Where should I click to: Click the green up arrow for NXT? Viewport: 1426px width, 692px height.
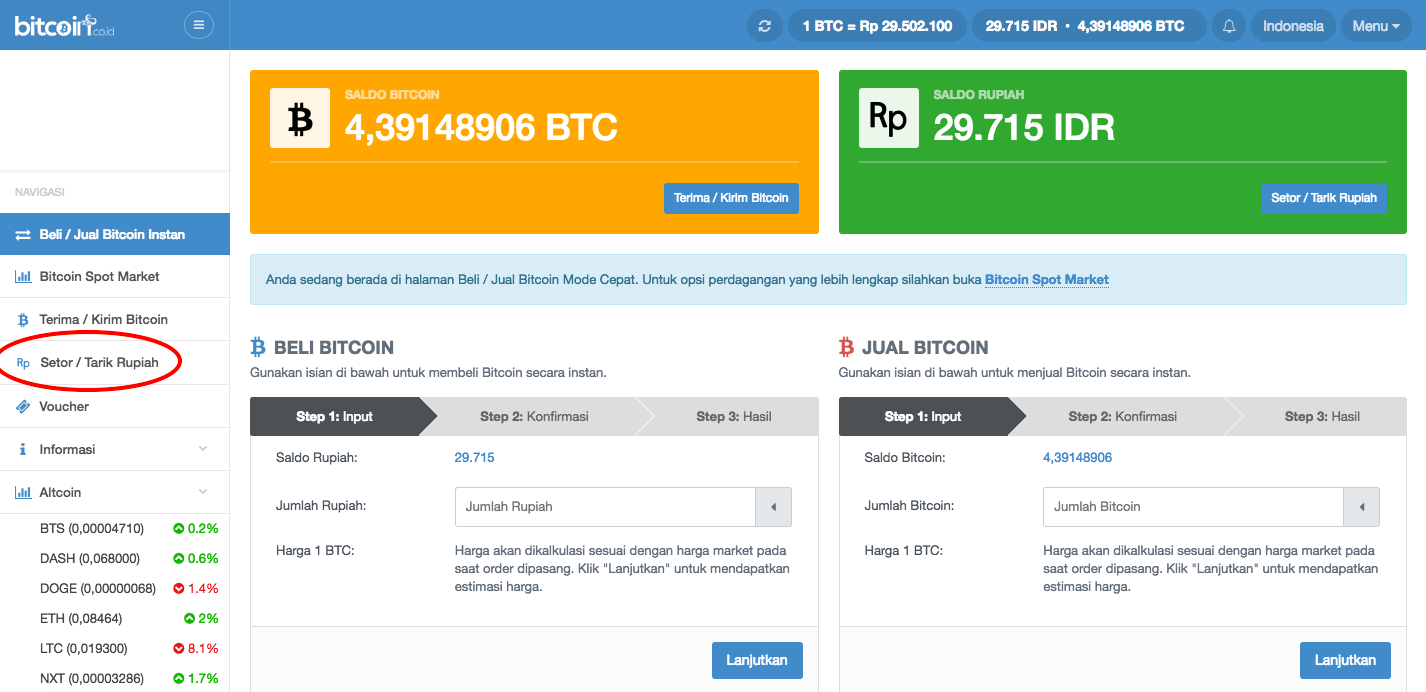point(178,678)
